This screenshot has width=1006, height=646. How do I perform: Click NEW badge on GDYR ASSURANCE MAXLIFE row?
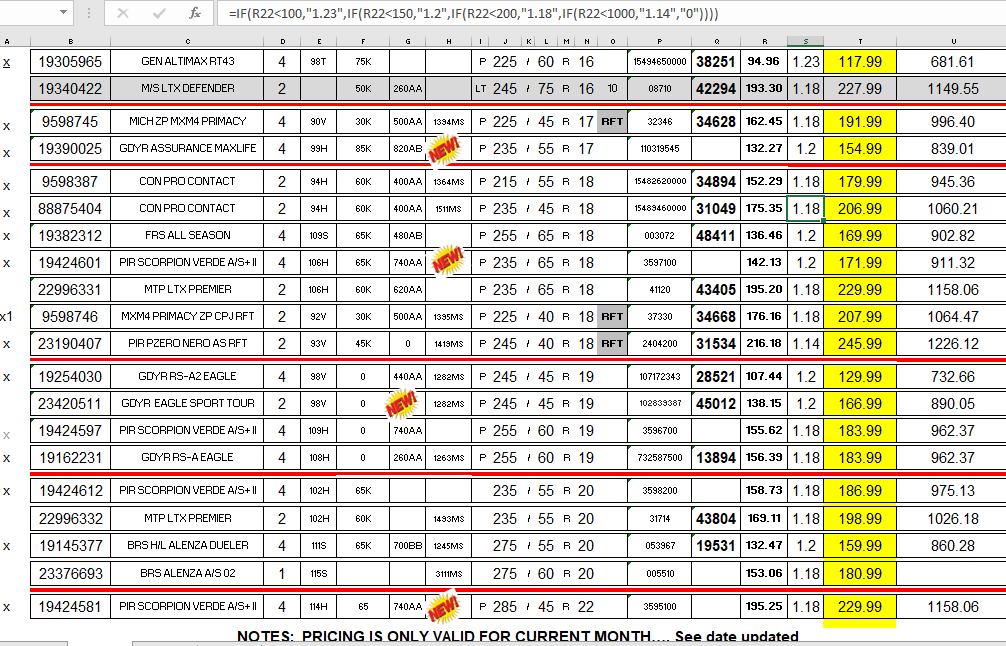tap(444, 149)
